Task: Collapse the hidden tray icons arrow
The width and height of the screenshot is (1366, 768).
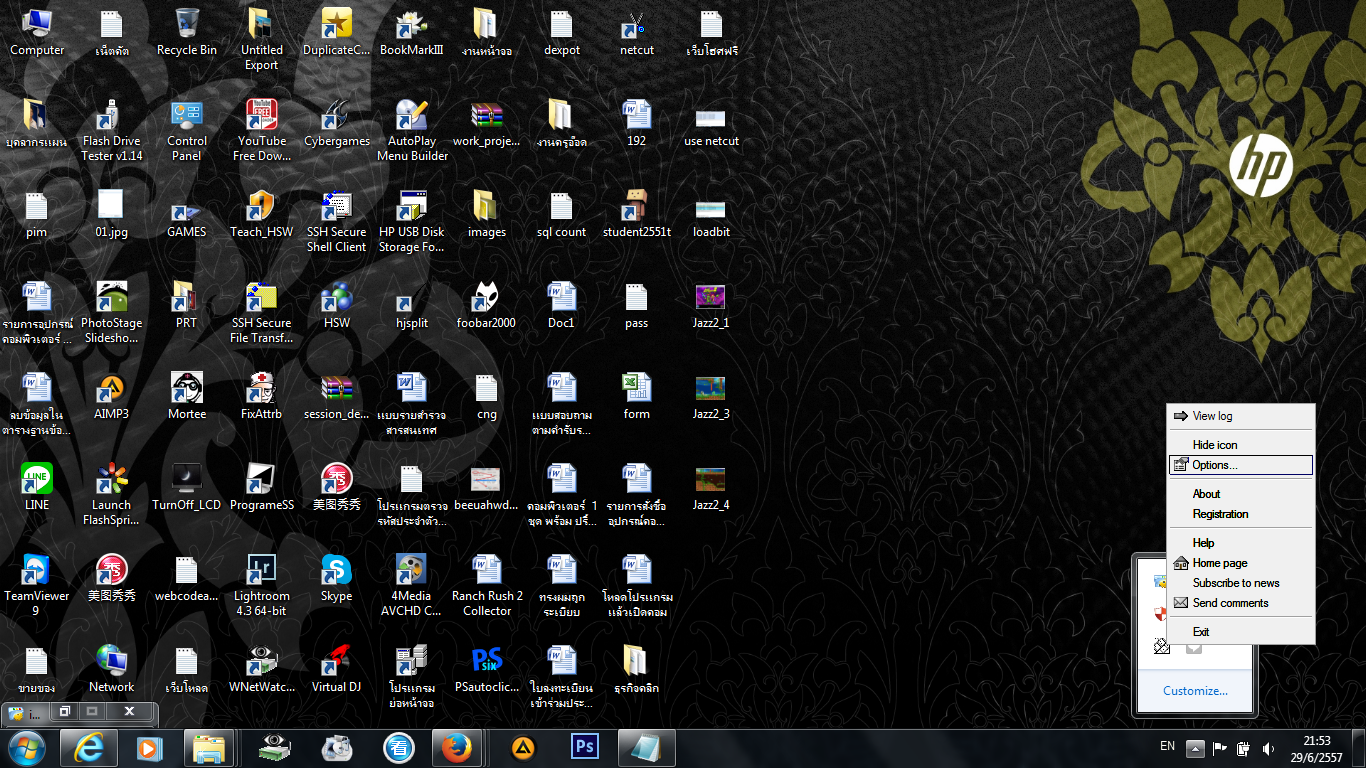Action: 1195,748
